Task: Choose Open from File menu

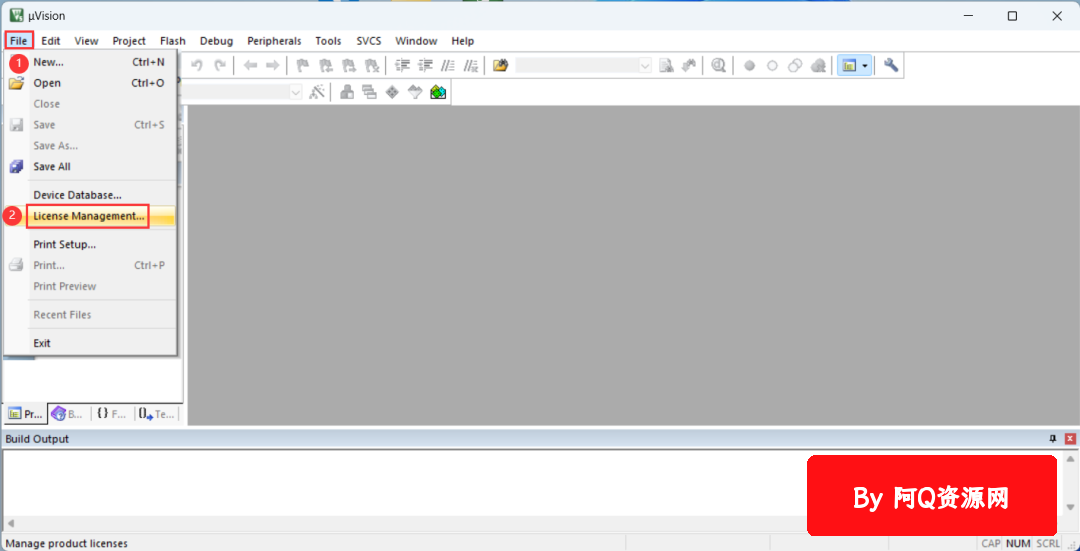Action: 91,83
